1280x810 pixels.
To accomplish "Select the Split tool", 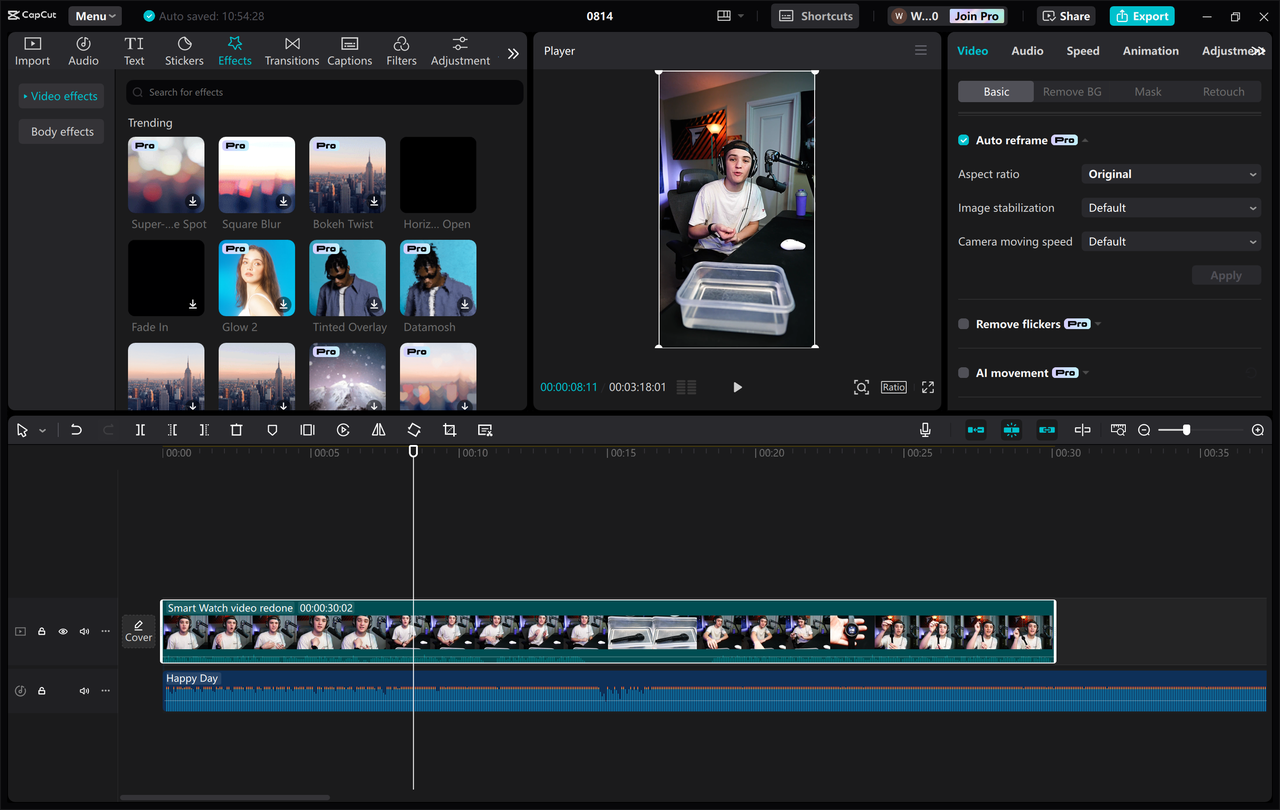I will (140, 429).
